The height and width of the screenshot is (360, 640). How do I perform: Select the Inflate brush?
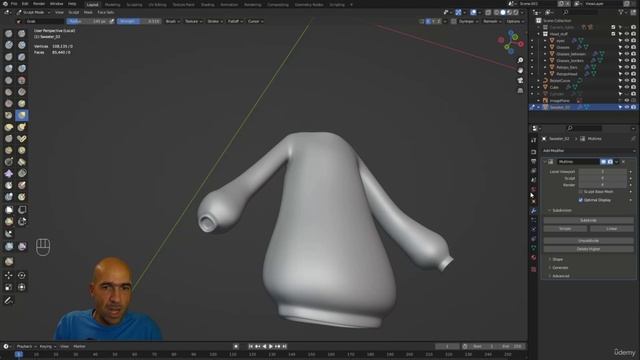click(x=9, y=69)
